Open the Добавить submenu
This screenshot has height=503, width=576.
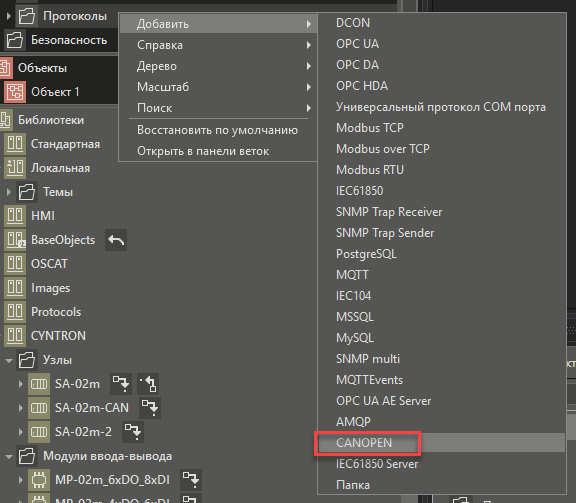pos(218,24)
